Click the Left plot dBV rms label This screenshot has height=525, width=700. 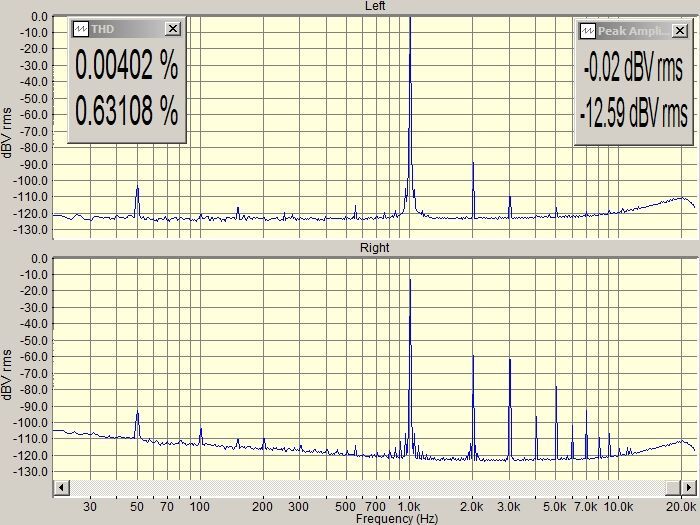click(x=7, y=133)
